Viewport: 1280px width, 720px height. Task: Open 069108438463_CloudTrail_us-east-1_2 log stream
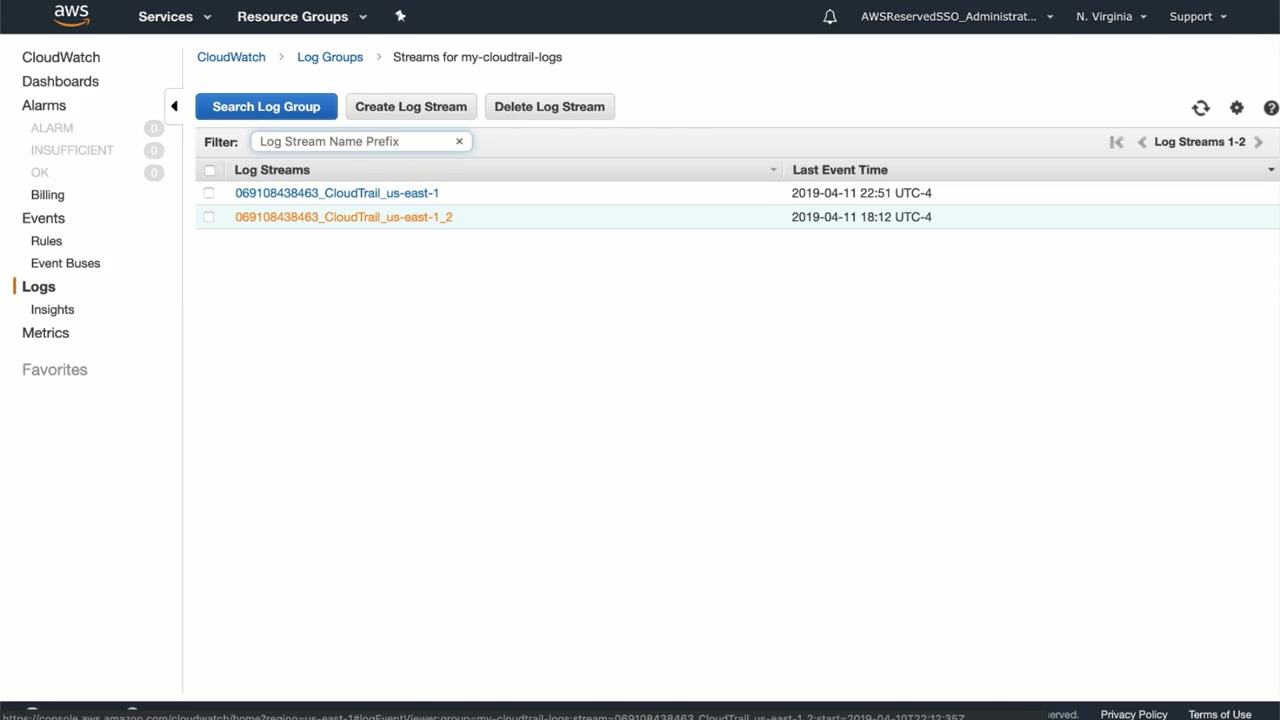point(344,217)
